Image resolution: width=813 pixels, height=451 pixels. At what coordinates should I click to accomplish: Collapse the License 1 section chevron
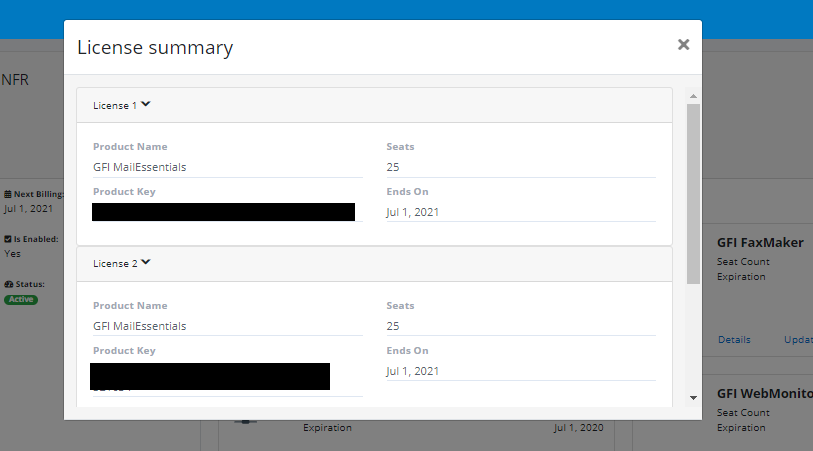(x=146, y=104)
